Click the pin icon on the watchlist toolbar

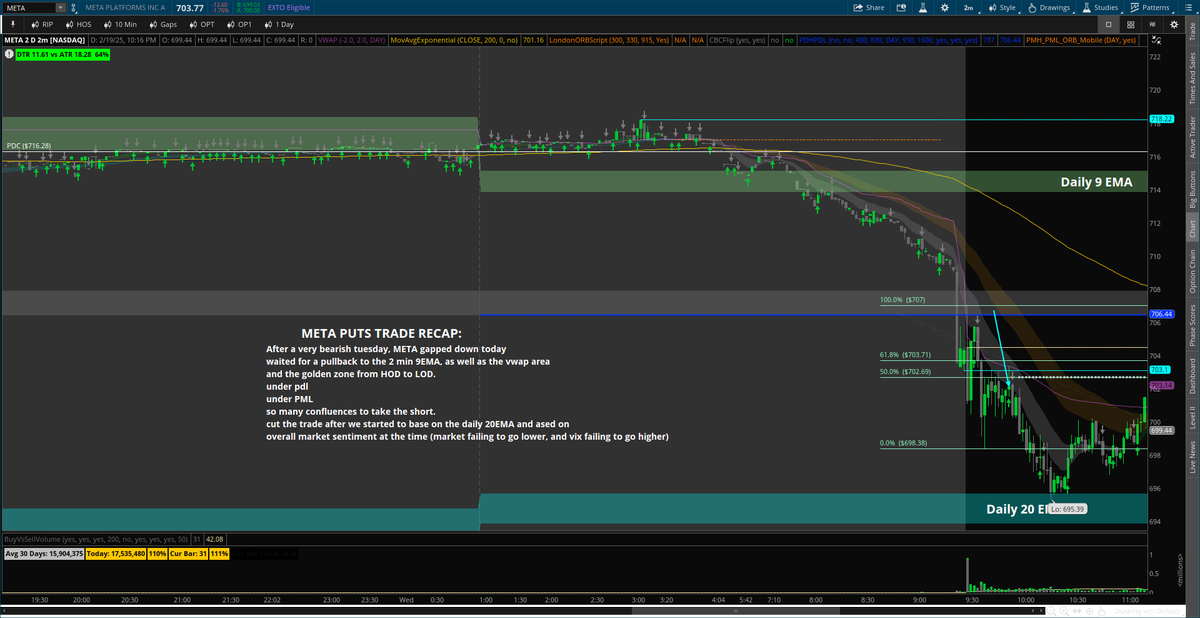[x=13, y=24]
